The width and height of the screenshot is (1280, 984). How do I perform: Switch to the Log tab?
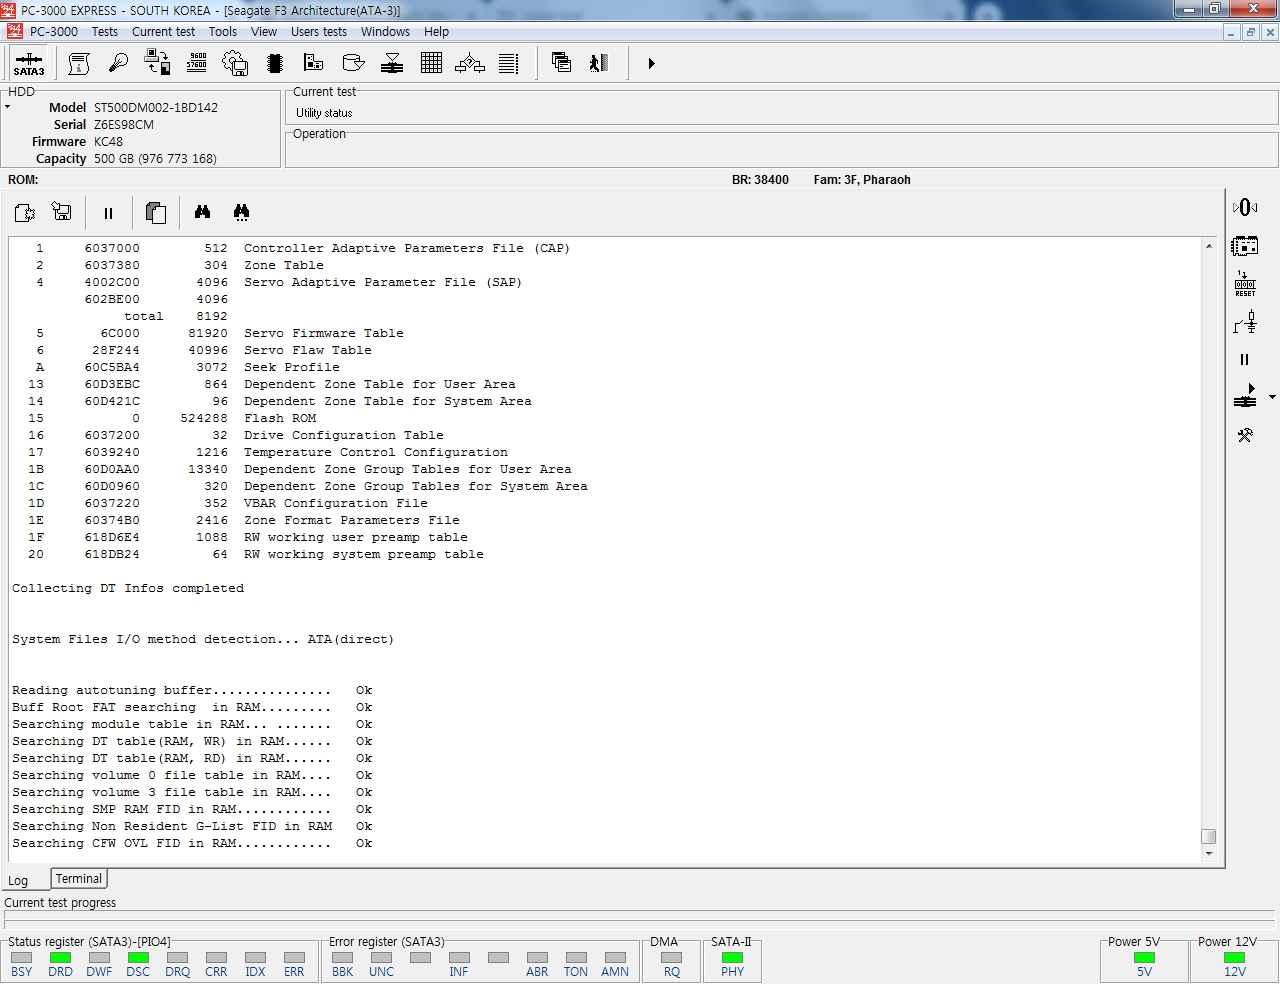19,881
